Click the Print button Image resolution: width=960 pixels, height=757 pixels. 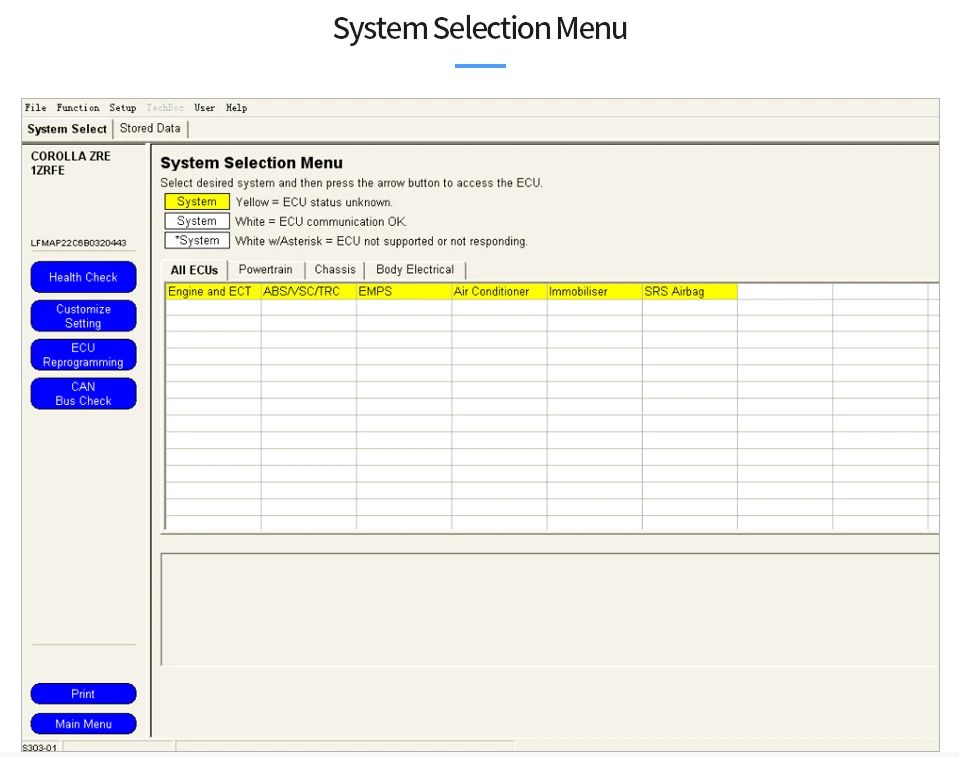(83, 694)
